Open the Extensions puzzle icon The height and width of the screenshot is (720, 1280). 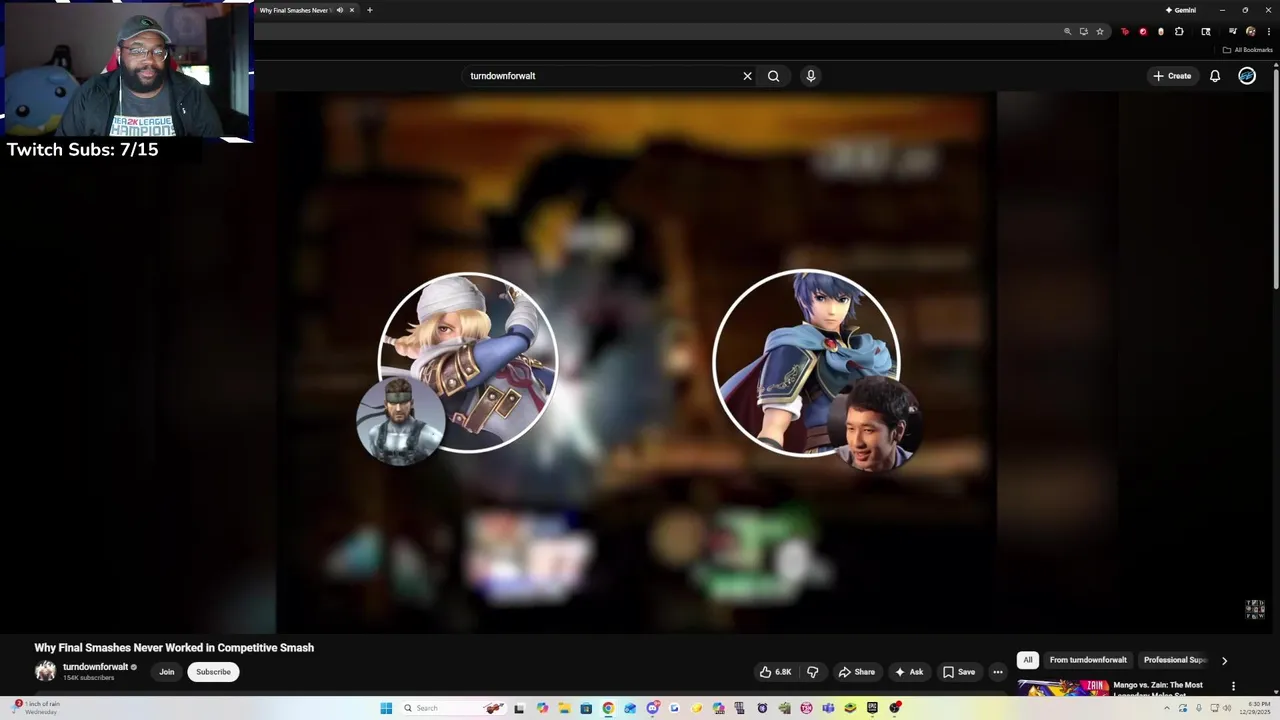pyautogui.click(x=1179, y=32)
